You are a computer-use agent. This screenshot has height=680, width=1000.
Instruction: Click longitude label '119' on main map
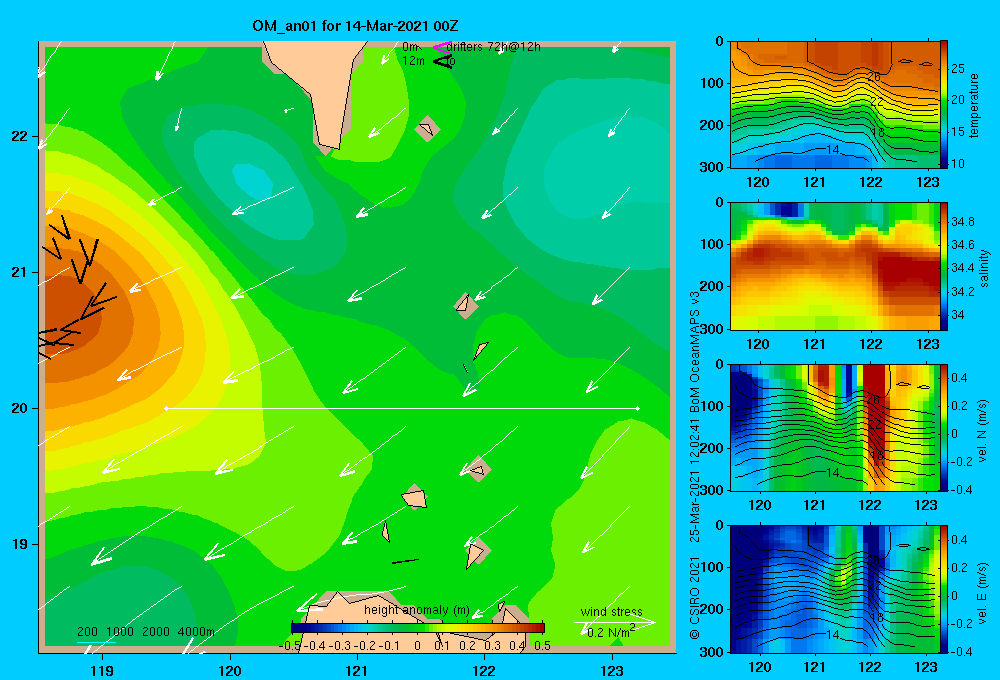[x=102, y=670]
